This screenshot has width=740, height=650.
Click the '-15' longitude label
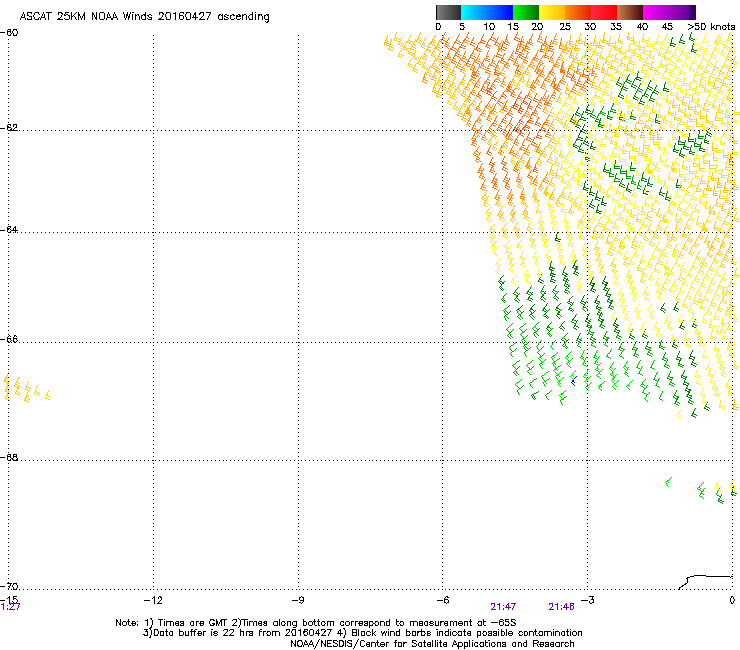pyautogui.click(x=9, y=599)
